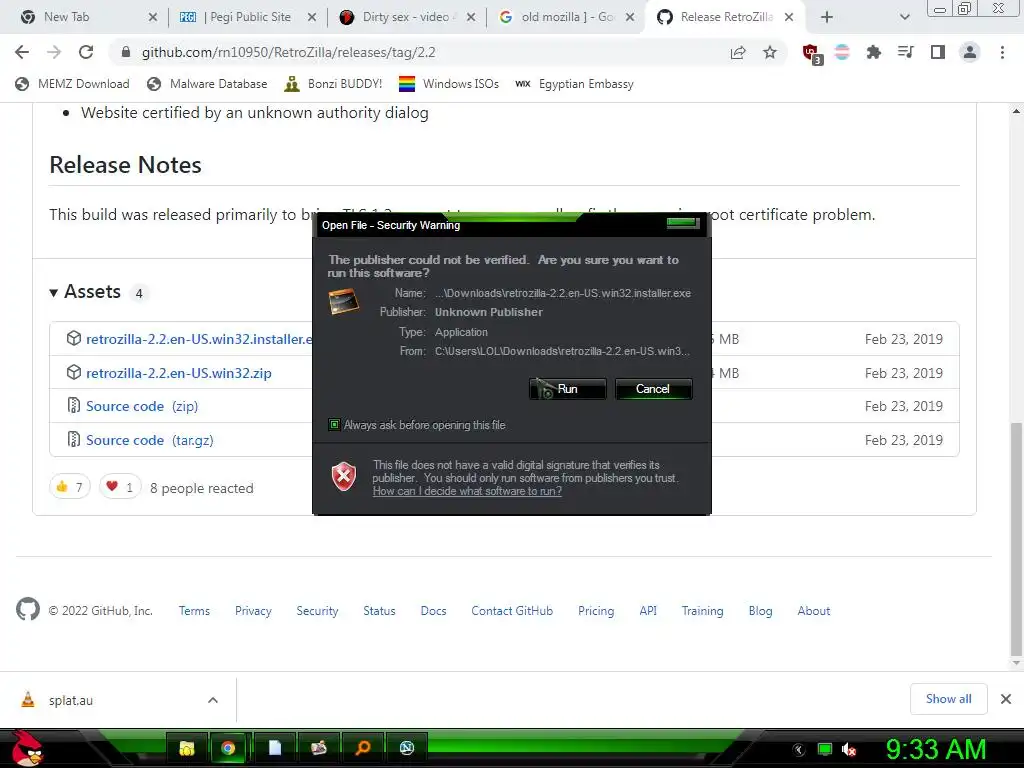Image resolution: width=1024 pixels, height=768 pixels.
Task: Open the Bonzi BUDDY! bookmark
Action: point(333,84)
